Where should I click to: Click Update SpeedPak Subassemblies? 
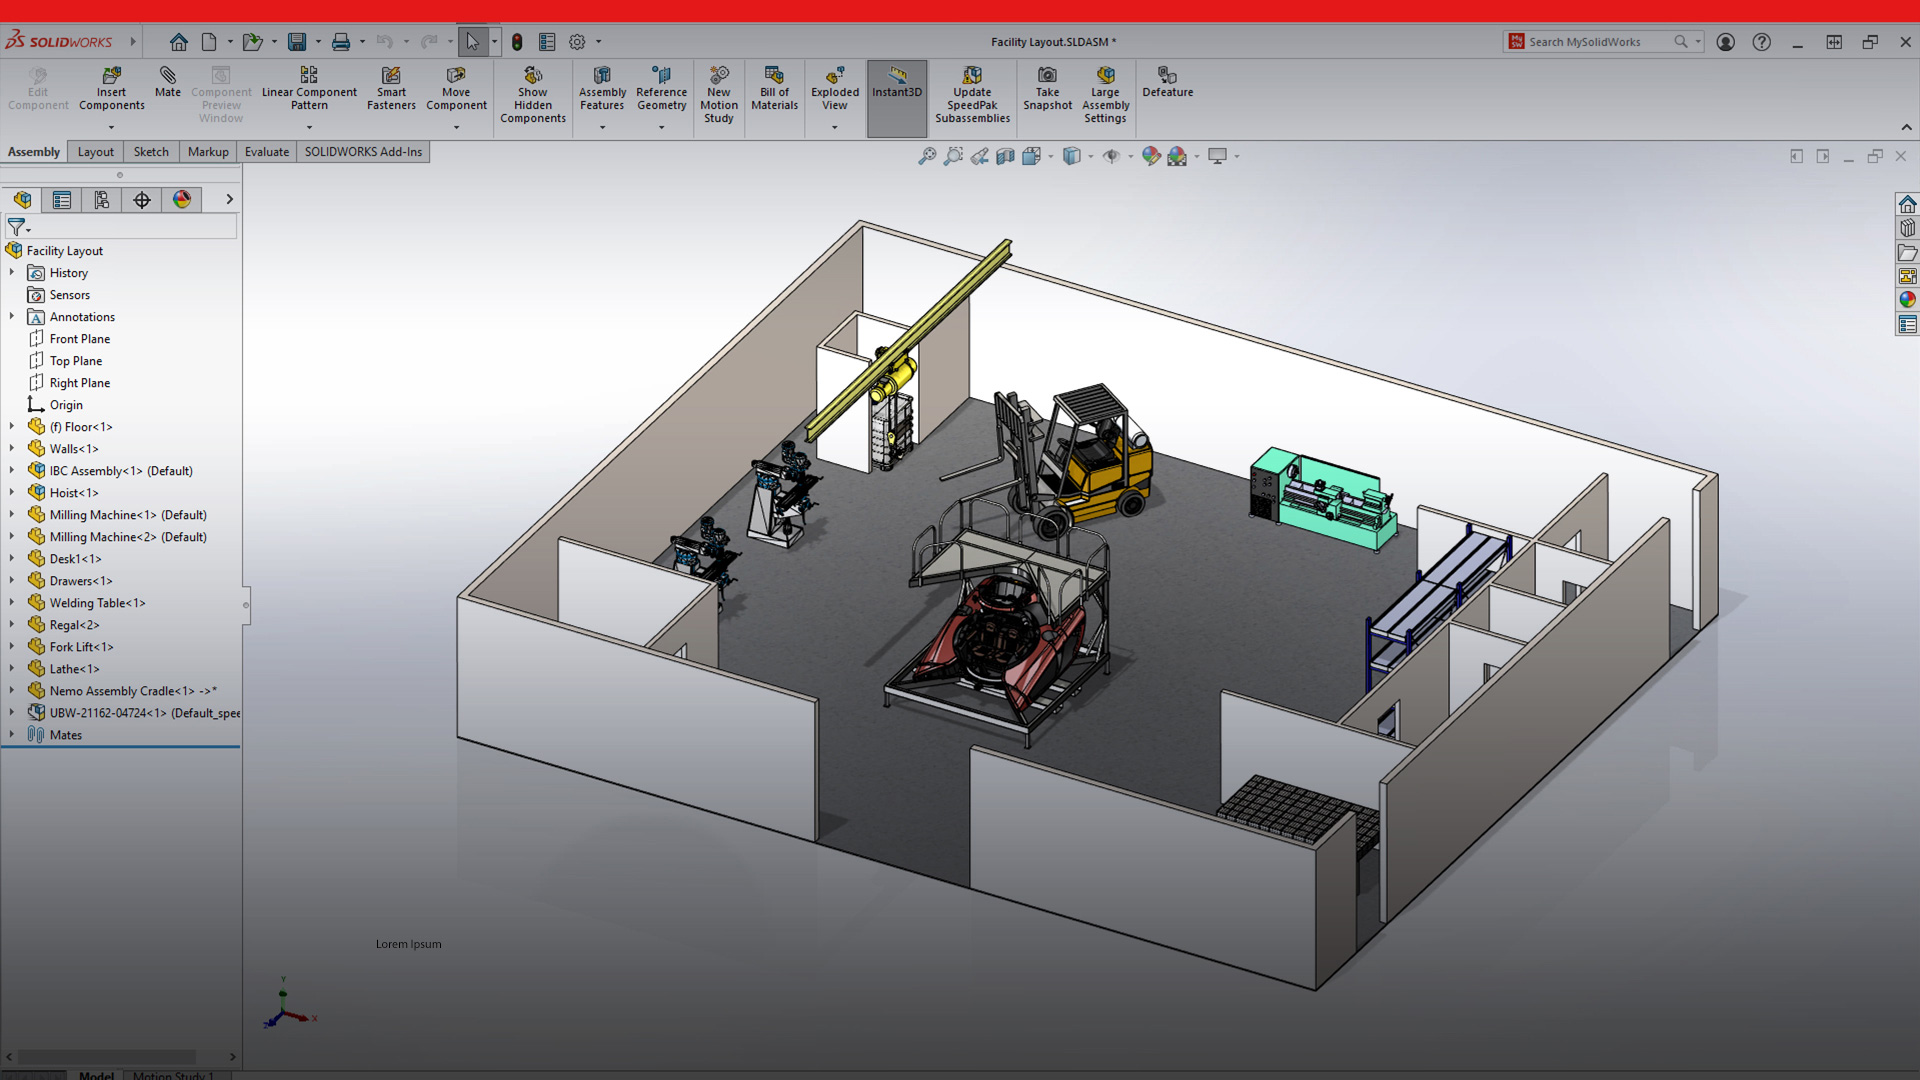[x=972, y=95]
